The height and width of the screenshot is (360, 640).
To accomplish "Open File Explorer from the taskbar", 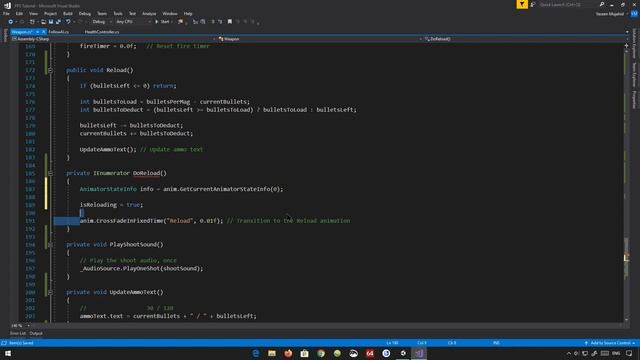I will coord(272,353).
